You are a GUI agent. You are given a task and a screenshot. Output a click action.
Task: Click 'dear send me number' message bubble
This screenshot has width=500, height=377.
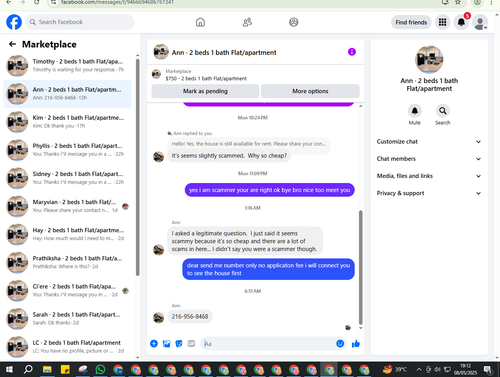[268, 269]
